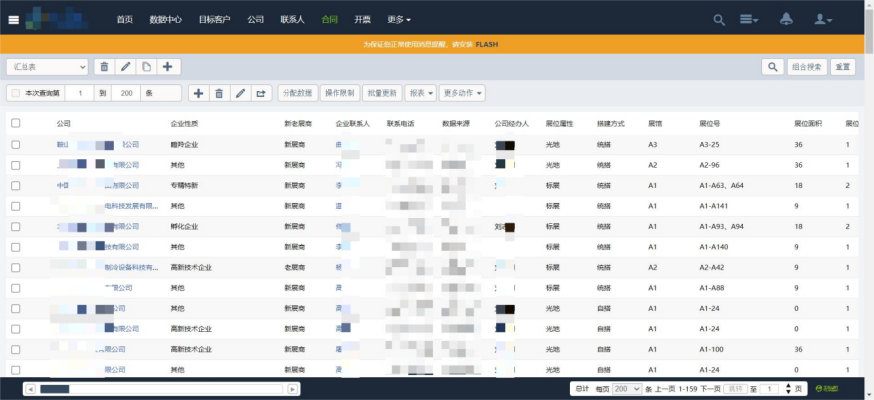Delete the view using trash icon beside 汇总表
The width and height of the screenshot is (874, 400).
point(103,67)
